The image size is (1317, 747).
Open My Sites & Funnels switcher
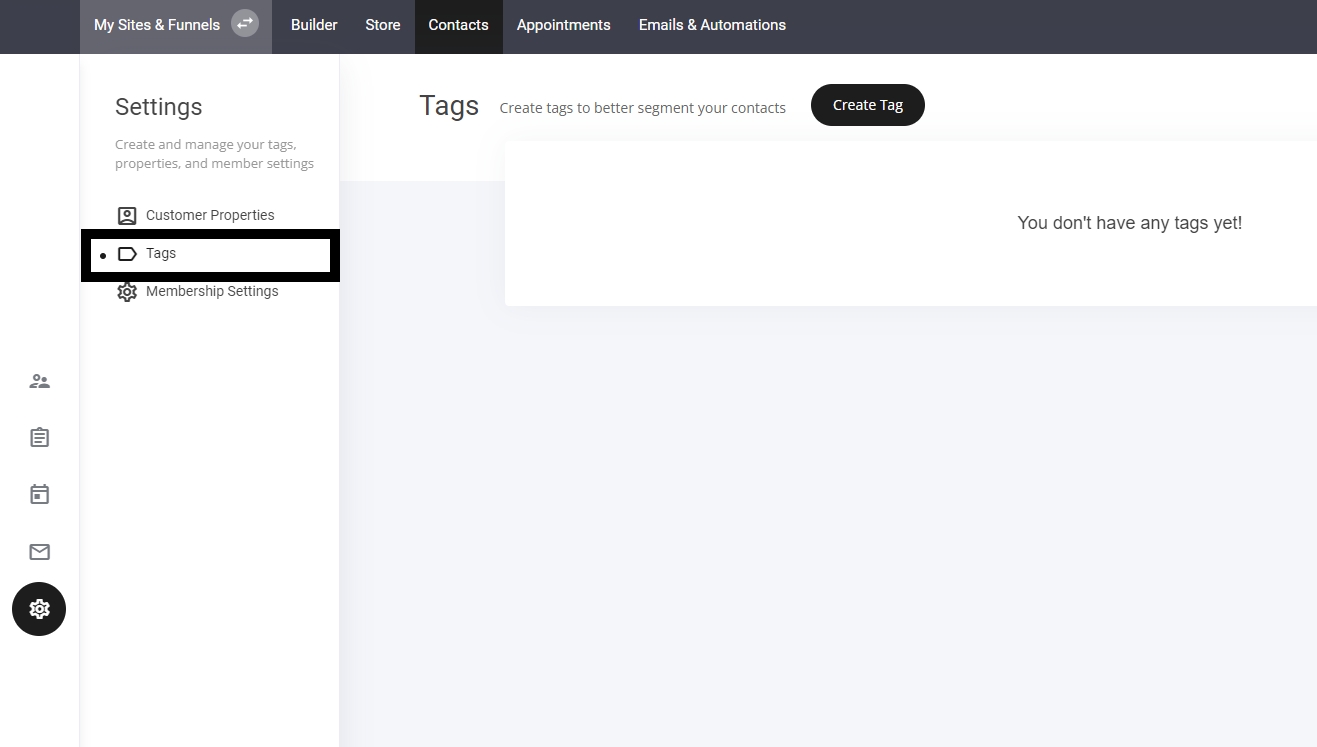pyautogui.click(x=157, y=25)
